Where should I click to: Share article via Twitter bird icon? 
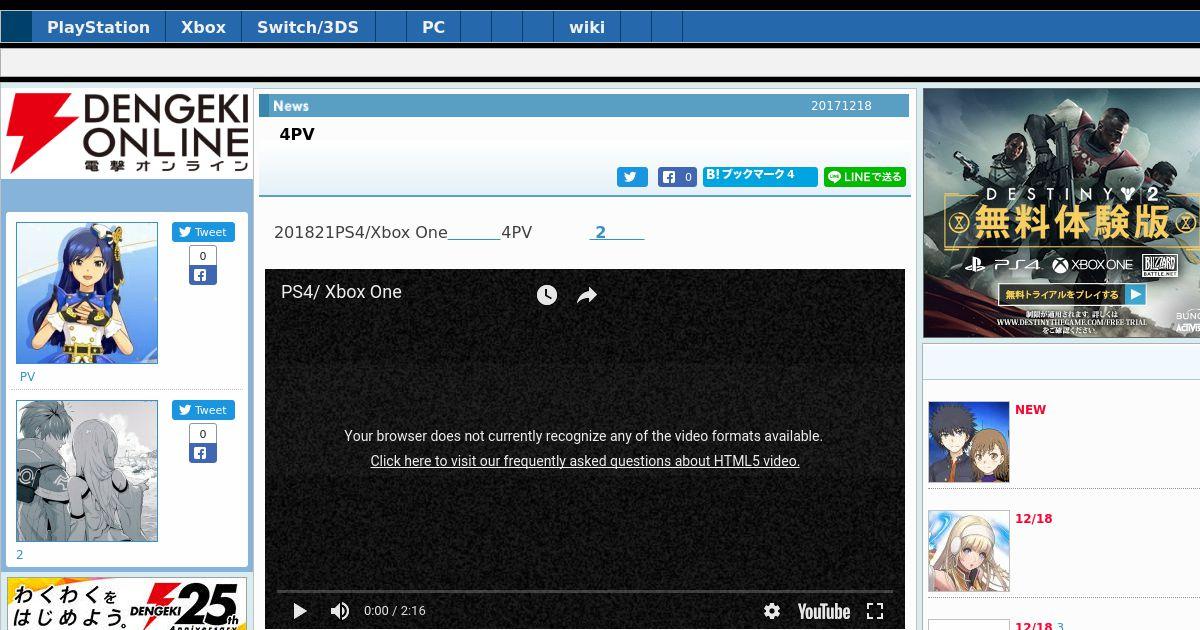(632, 177)
